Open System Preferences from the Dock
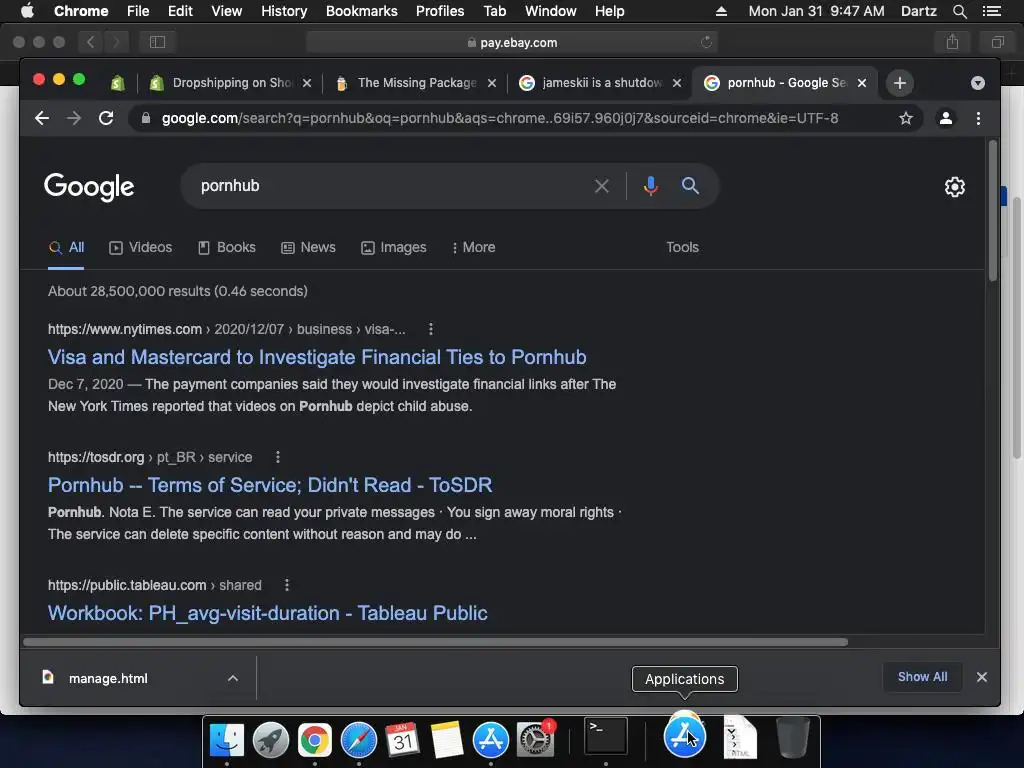The width and height of the screenshot is (1024, 768). pos(535,740)
